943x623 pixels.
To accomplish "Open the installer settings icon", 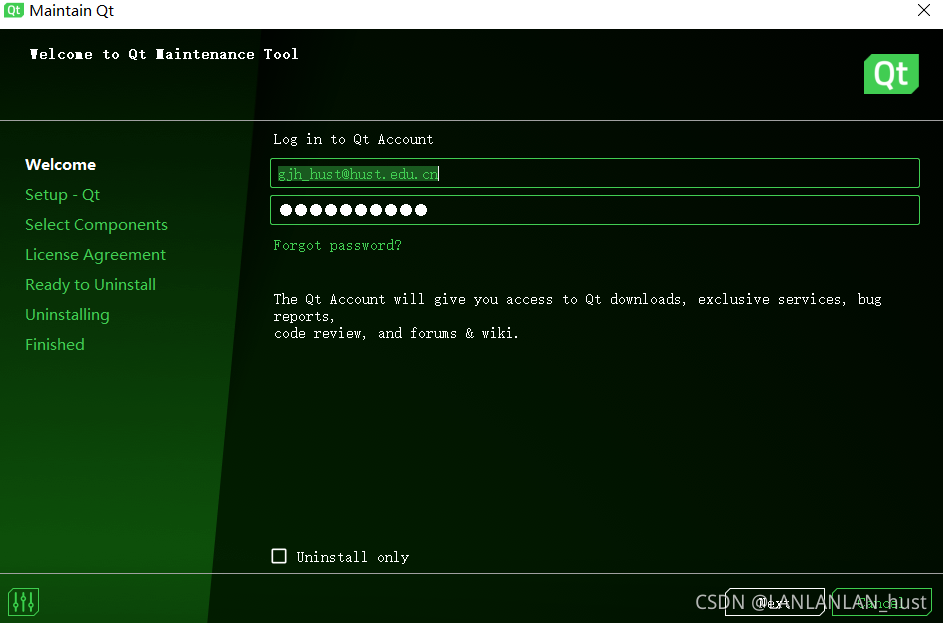I will click(x=23, y=602).
